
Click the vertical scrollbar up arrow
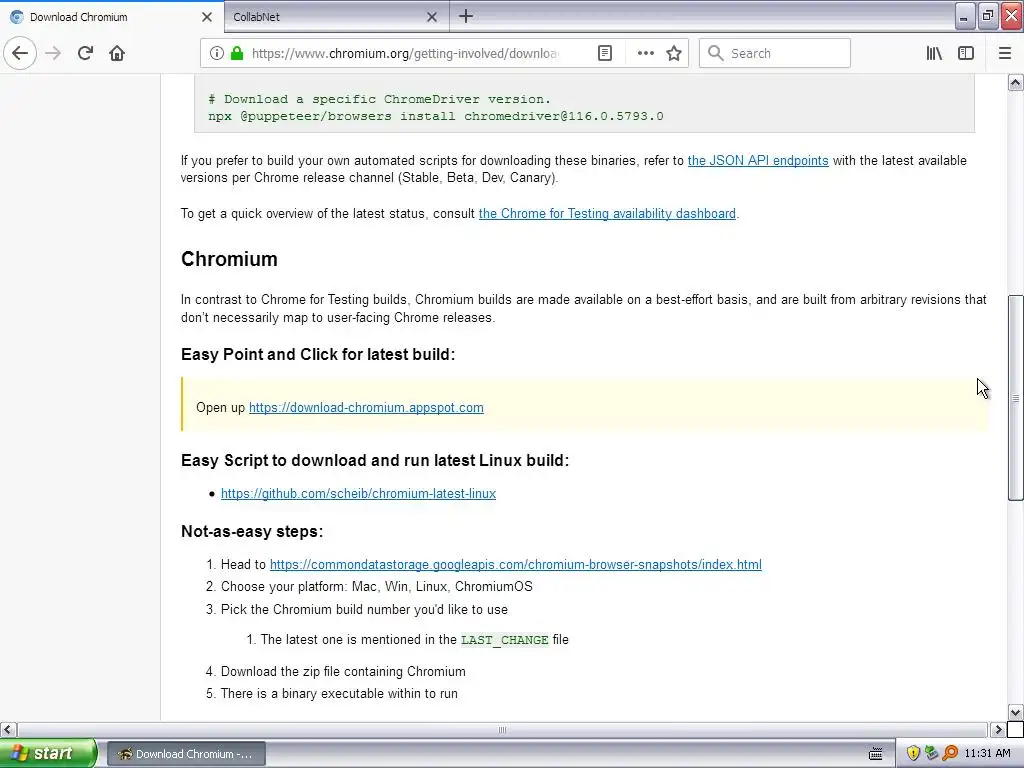pos(1015,82)
